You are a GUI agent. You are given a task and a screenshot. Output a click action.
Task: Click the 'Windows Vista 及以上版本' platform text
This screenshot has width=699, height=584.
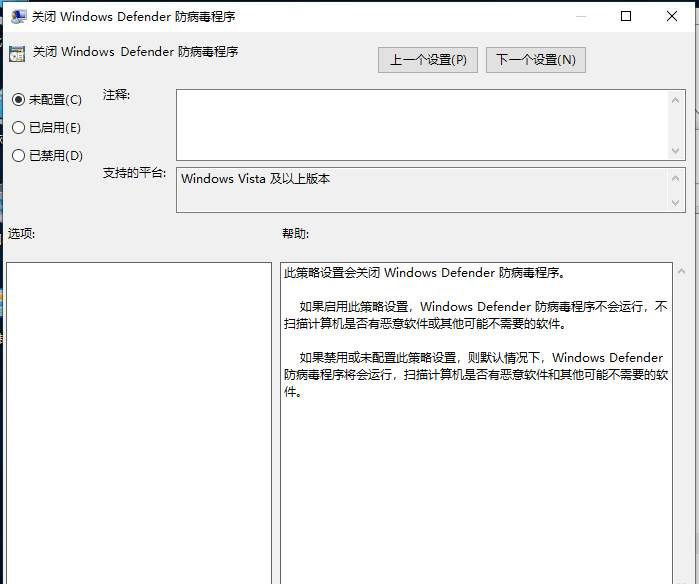(x=255, y=179)
